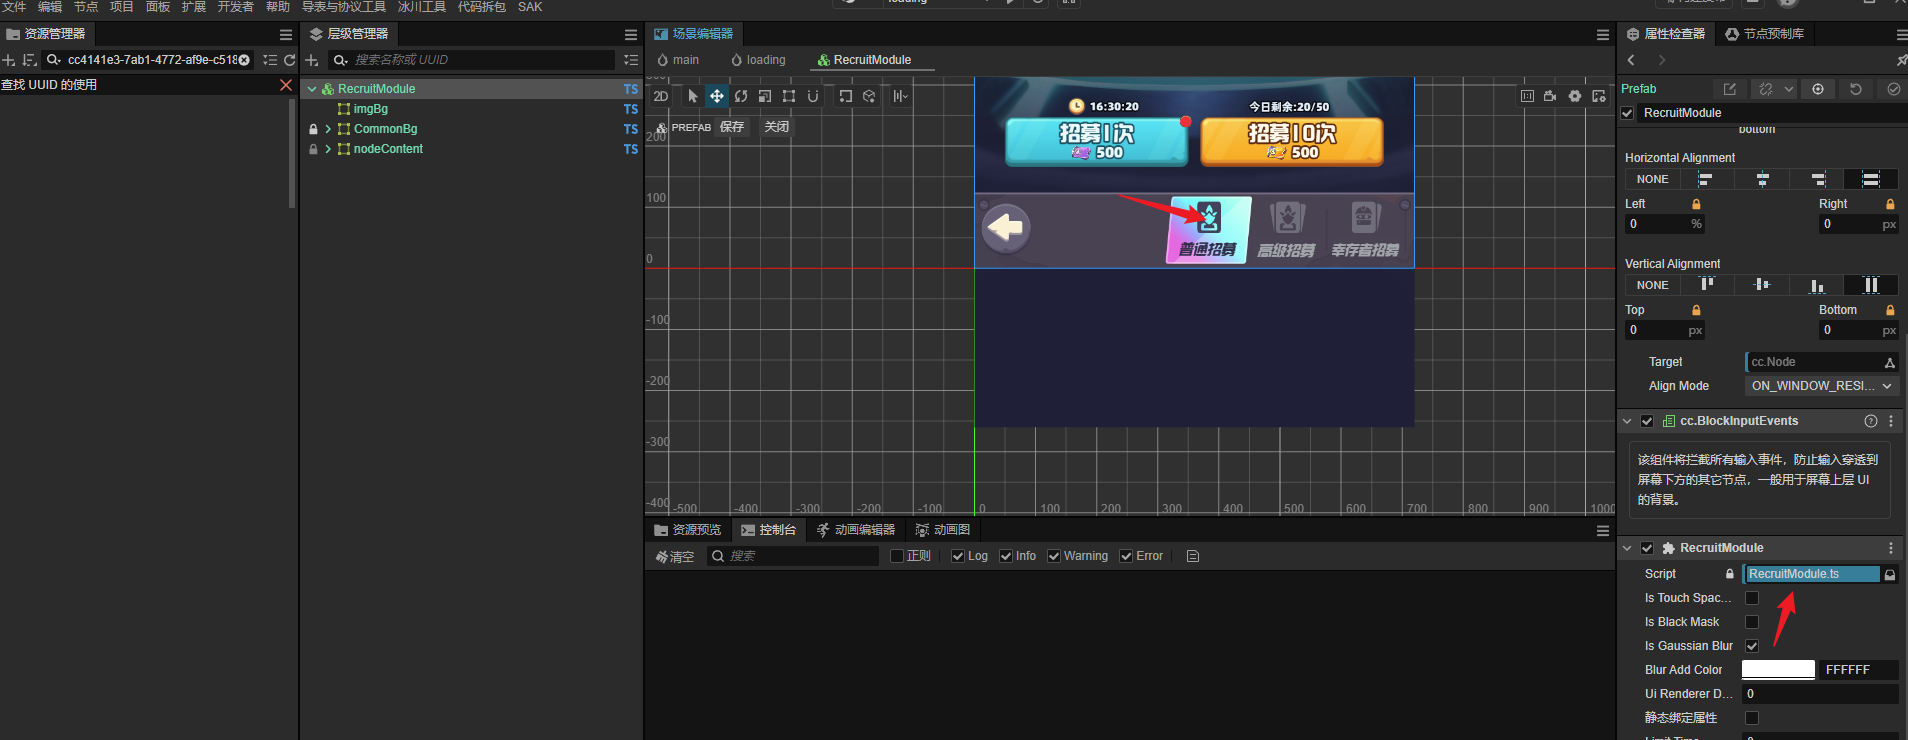Toggle RecruitModule node active checkbox
This screenshot has height=740, width=1908.
coord(1628,113)
